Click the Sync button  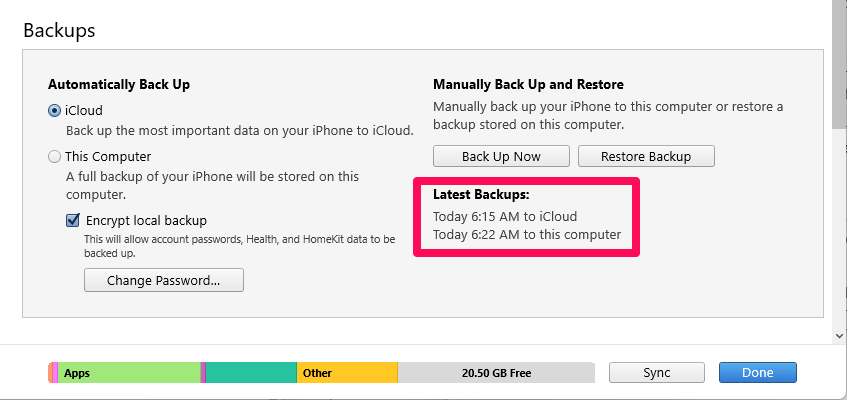657,372
